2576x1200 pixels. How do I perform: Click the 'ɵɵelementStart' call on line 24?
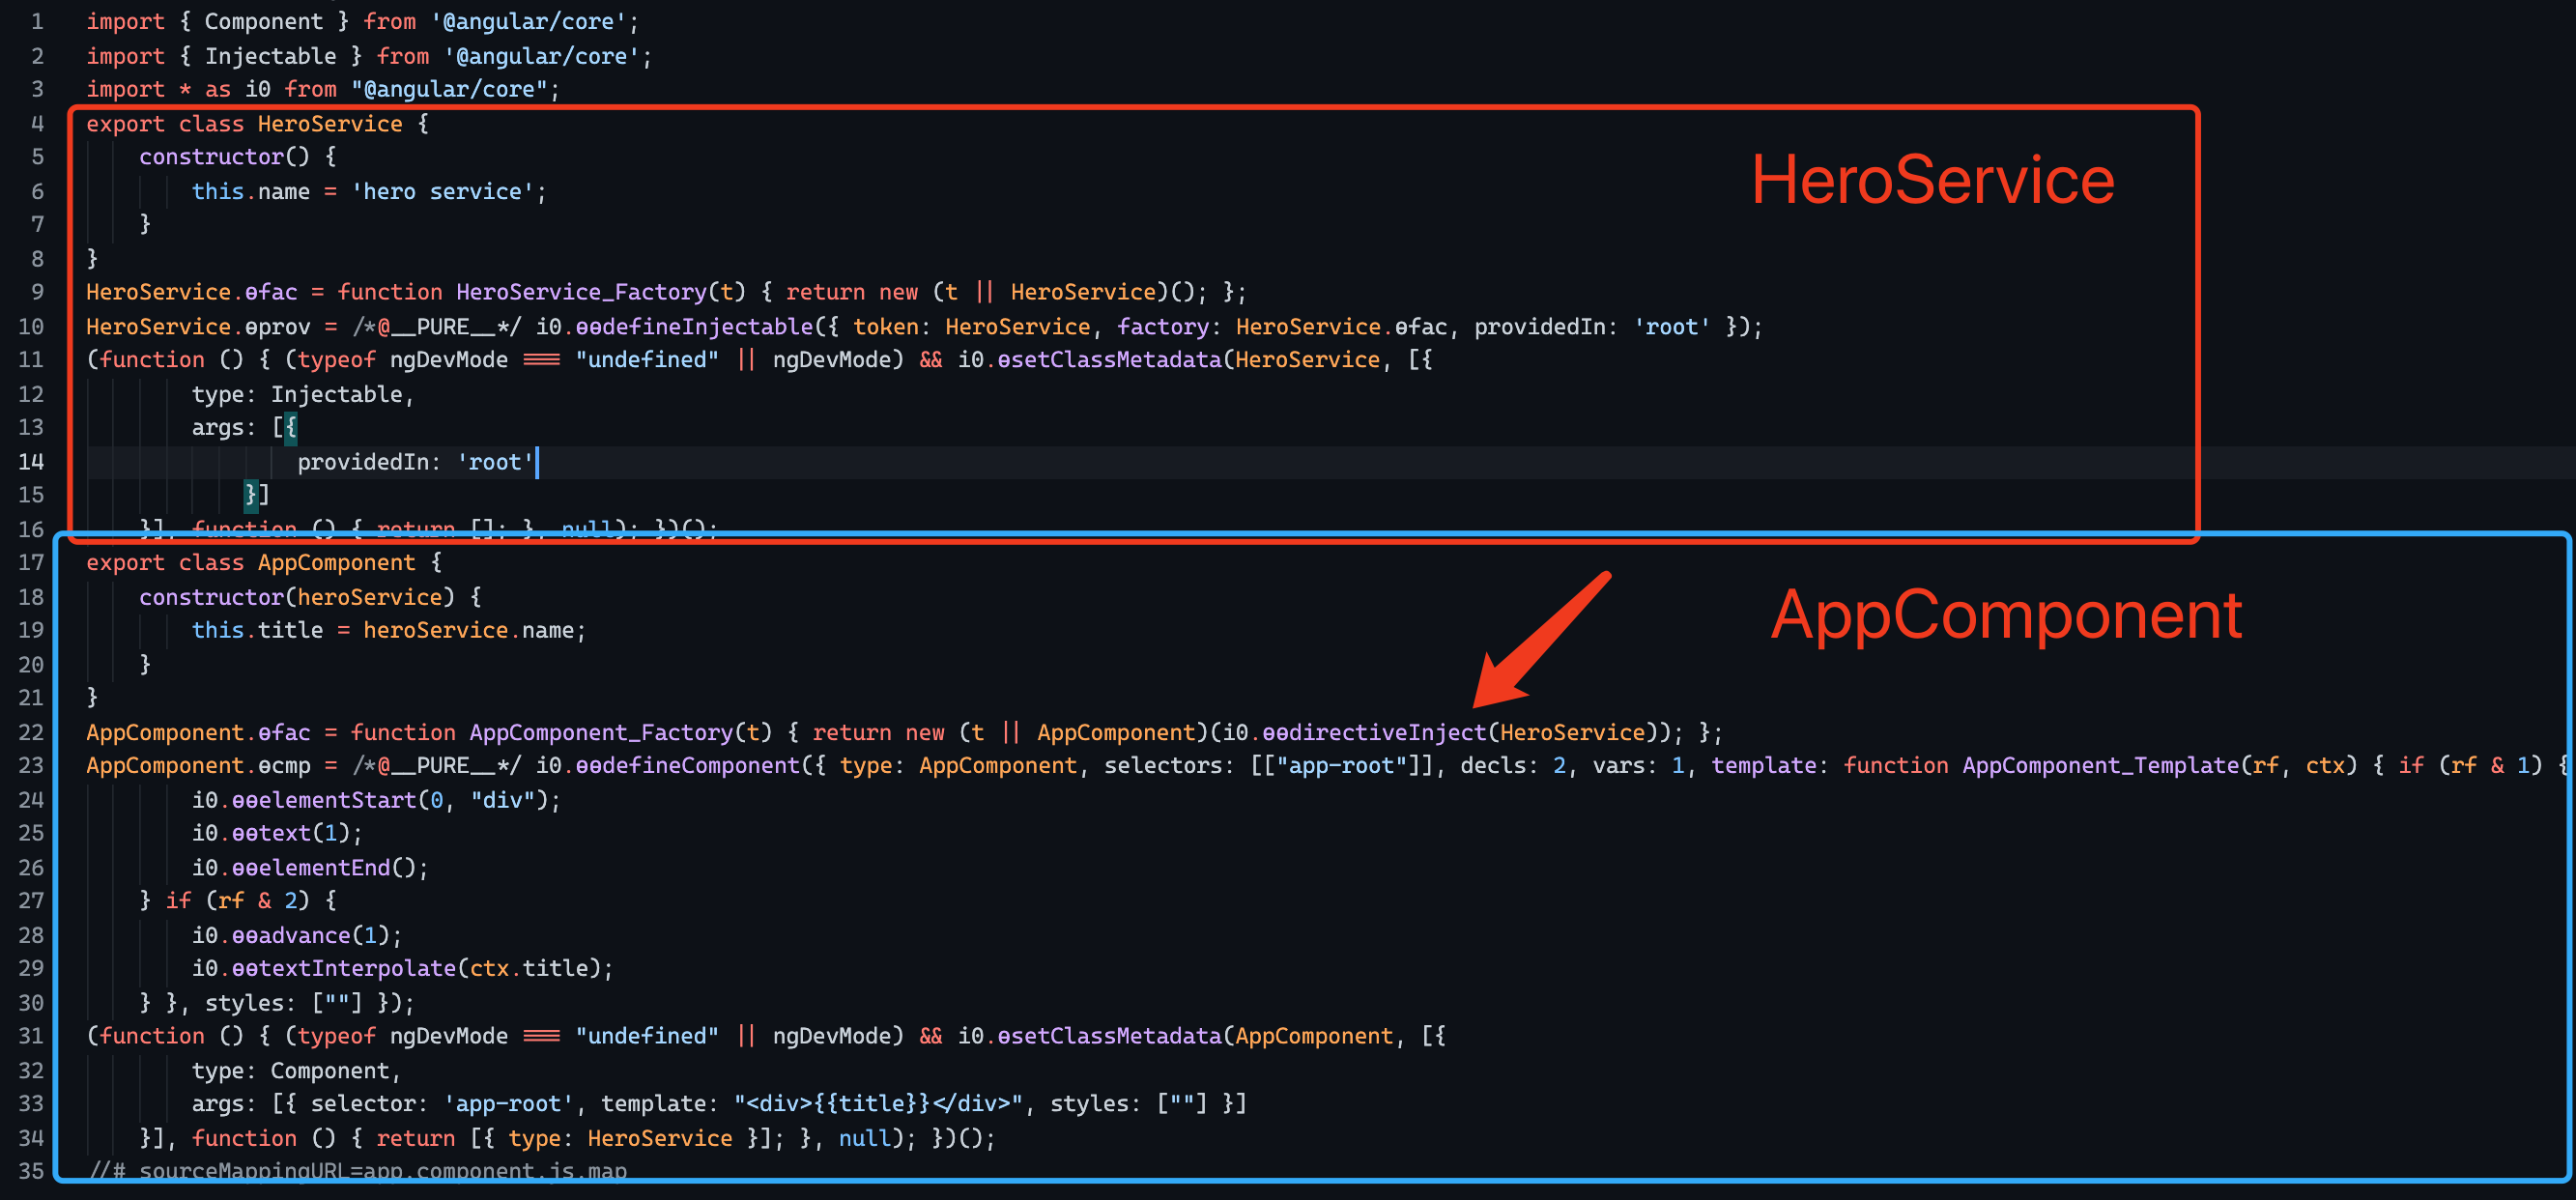tap(324, 800)
